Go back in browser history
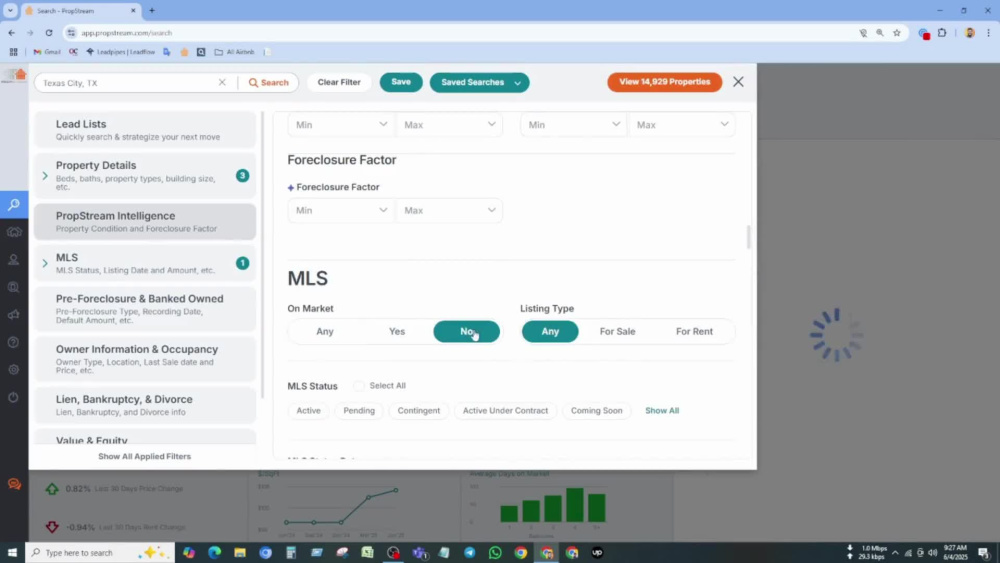1000x563 pixels. pyautogui.click(x=11, y=33)
